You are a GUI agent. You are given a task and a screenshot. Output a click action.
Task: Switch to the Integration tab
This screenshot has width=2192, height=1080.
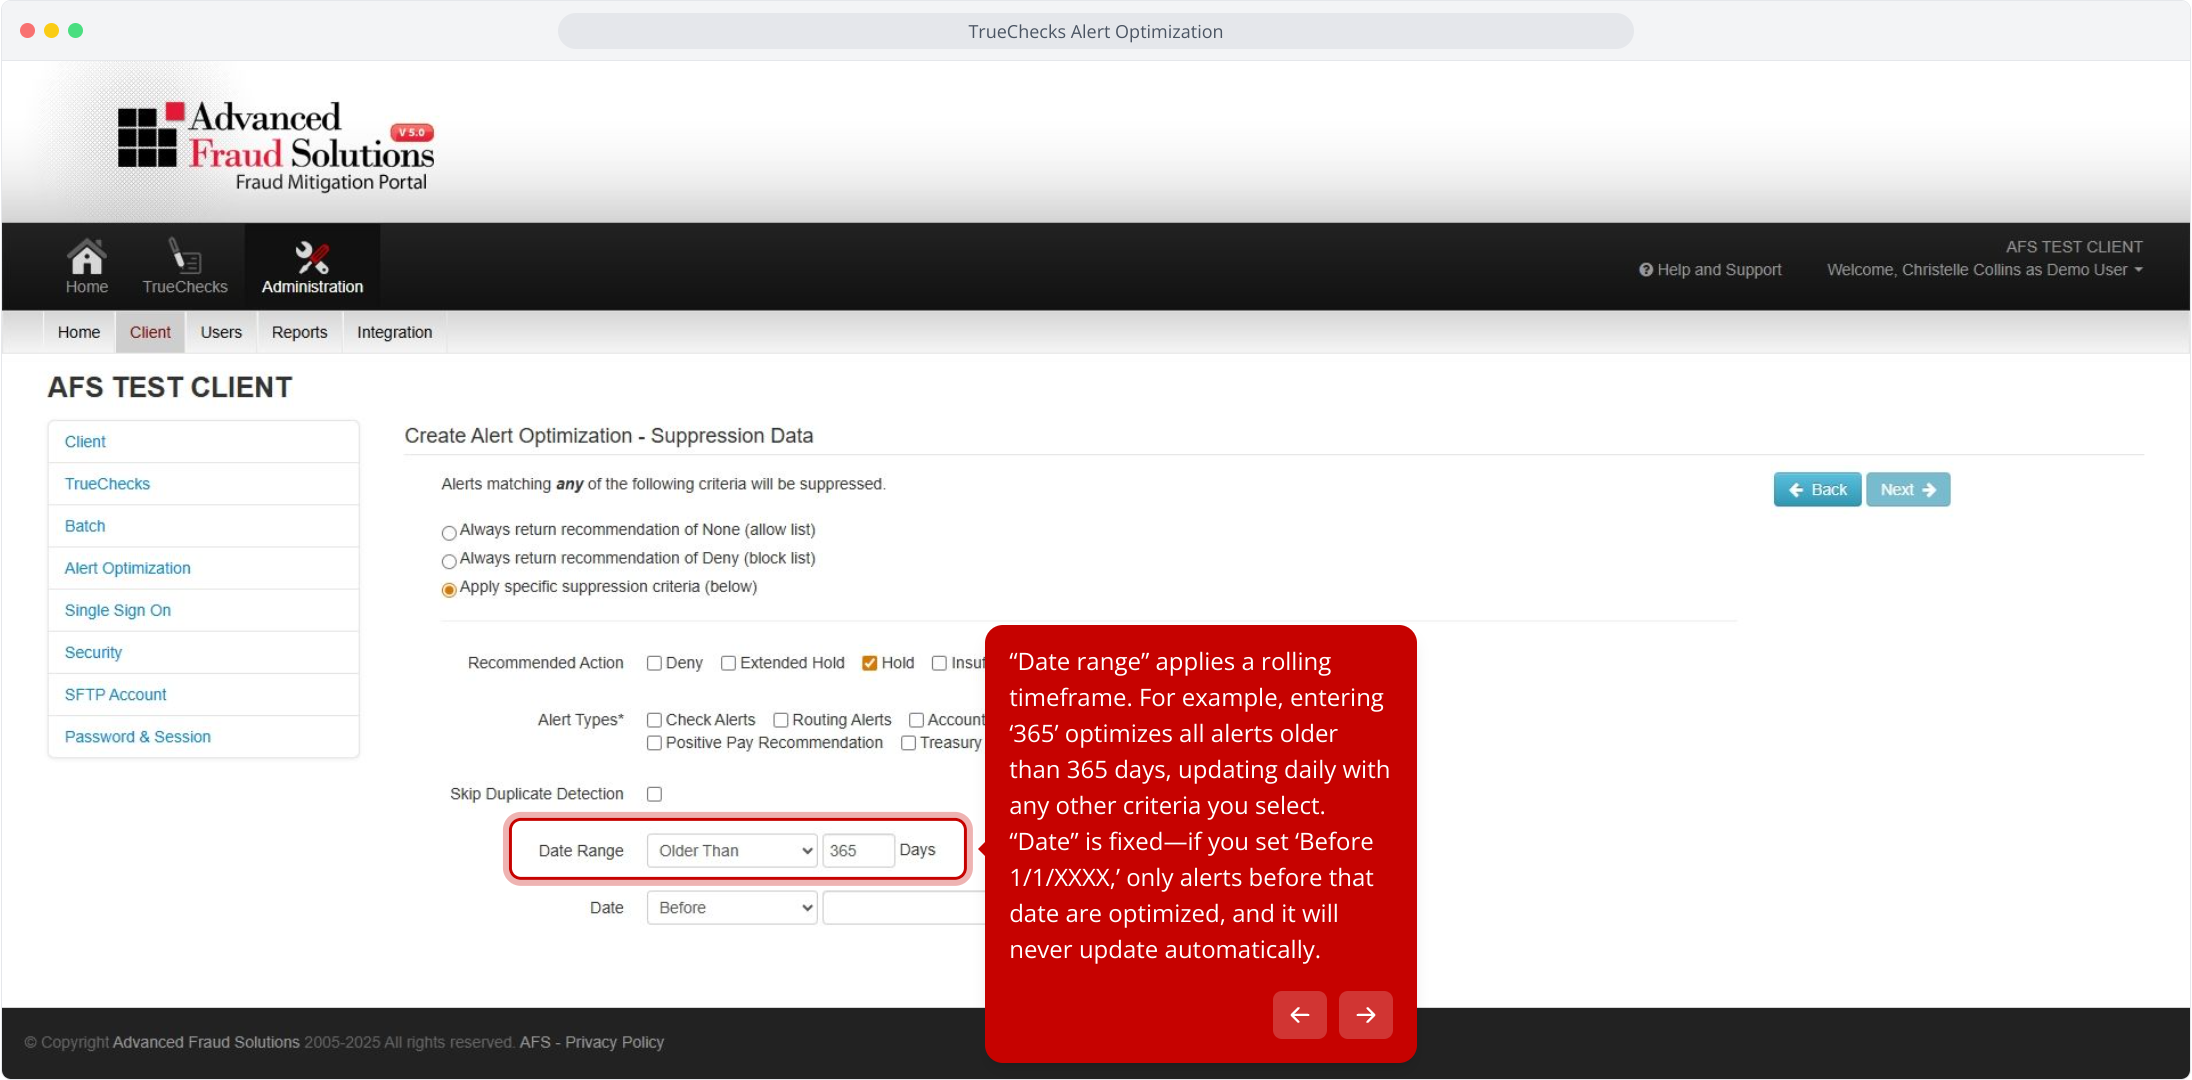pyautogui.click(x=394, y=332)
